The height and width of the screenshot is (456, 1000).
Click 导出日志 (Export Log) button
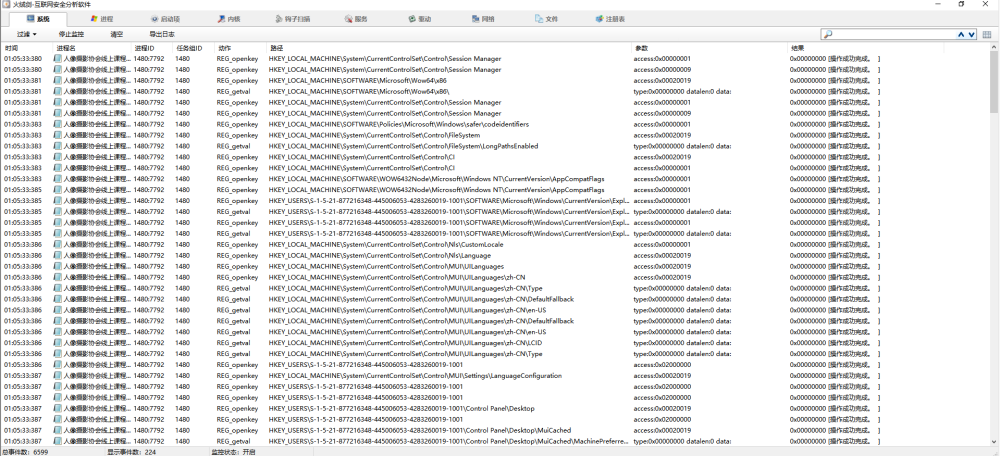[x=162, y=34]
